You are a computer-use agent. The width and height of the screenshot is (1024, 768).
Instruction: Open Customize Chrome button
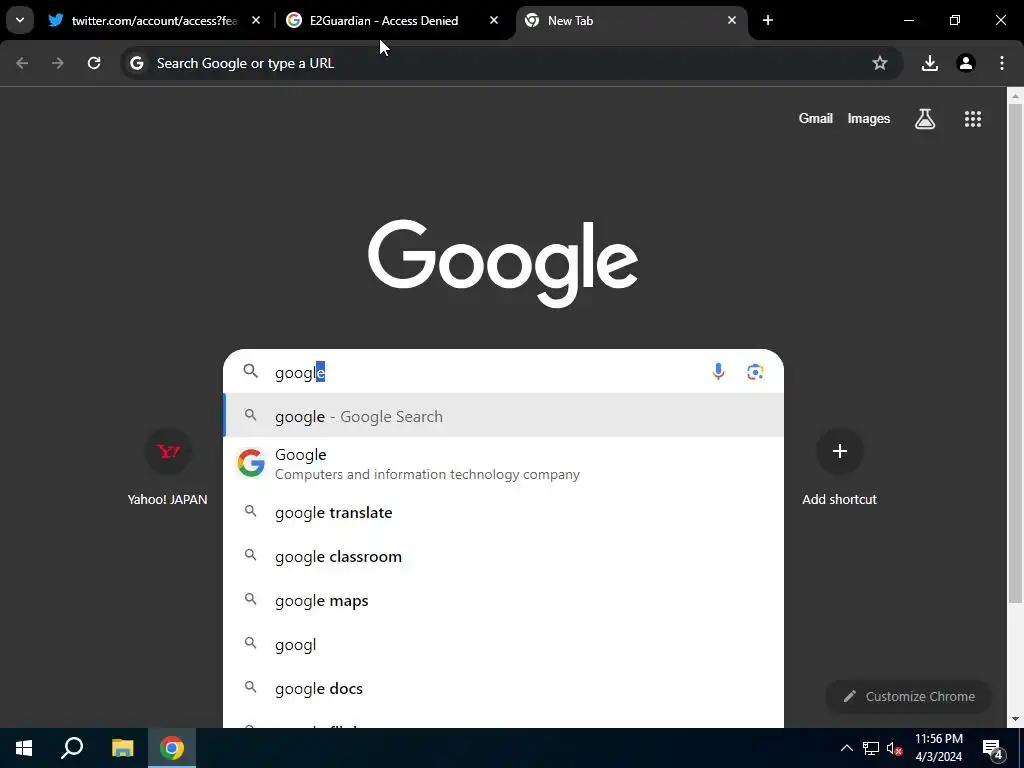[x=908, y=696]
